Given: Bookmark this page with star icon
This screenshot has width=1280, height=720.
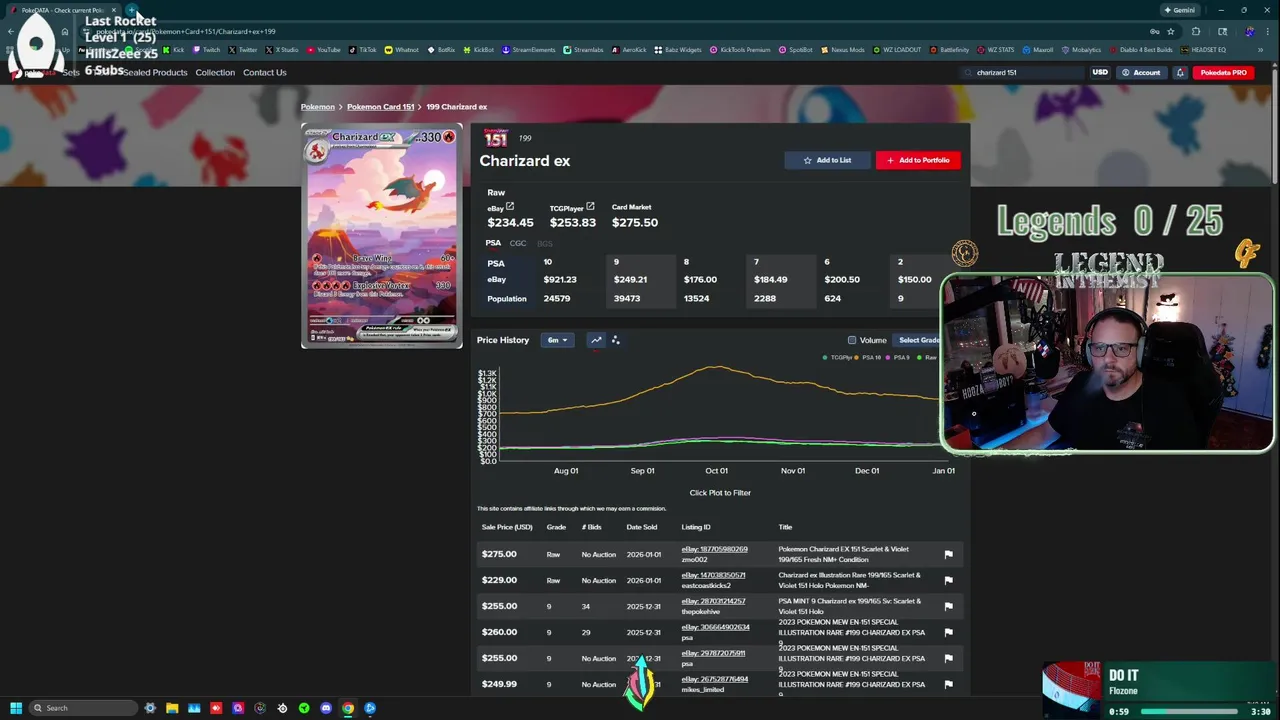Looking at the screenshot, I should tap(1170, 31).
